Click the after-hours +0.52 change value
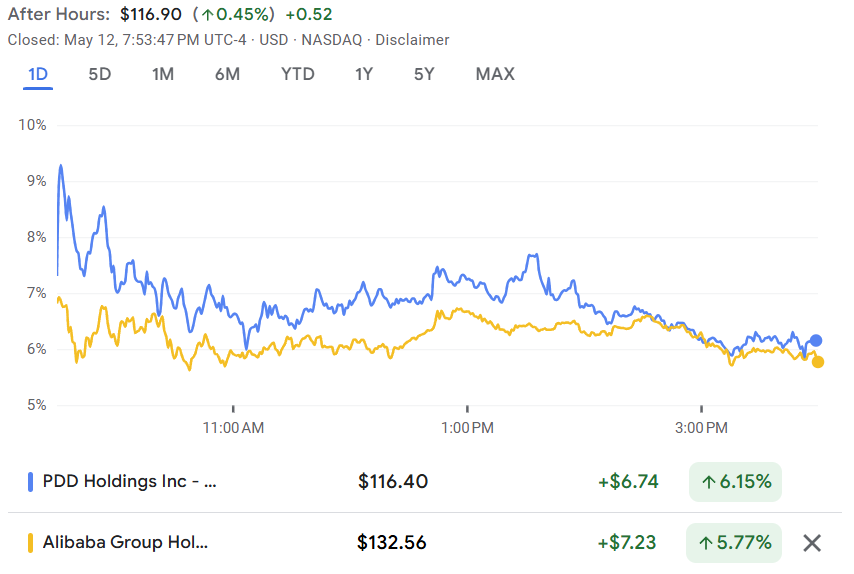The height and width of the screenshot is (574, 854). (x=309, y=14)
